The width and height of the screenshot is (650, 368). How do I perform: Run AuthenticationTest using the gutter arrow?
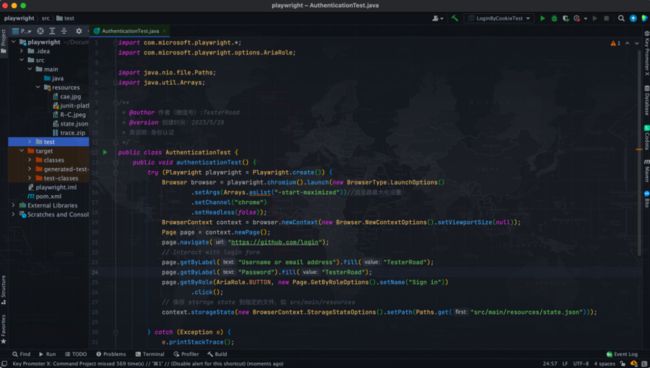(105, 153)
